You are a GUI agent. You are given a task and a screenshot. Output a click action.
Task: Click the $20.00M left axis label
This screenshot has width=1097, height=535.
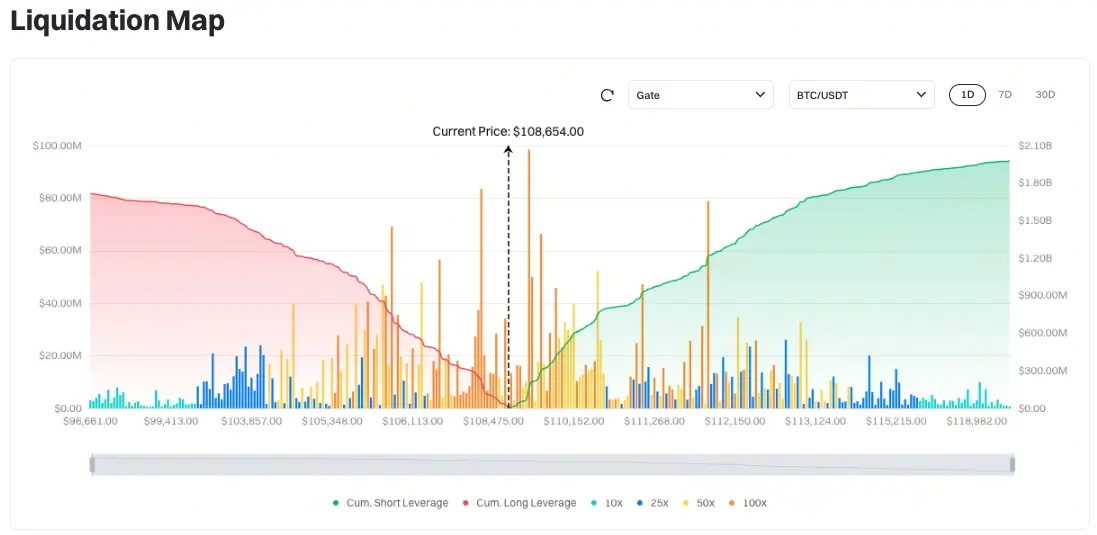pyautogui.click(x=59, y=355)
